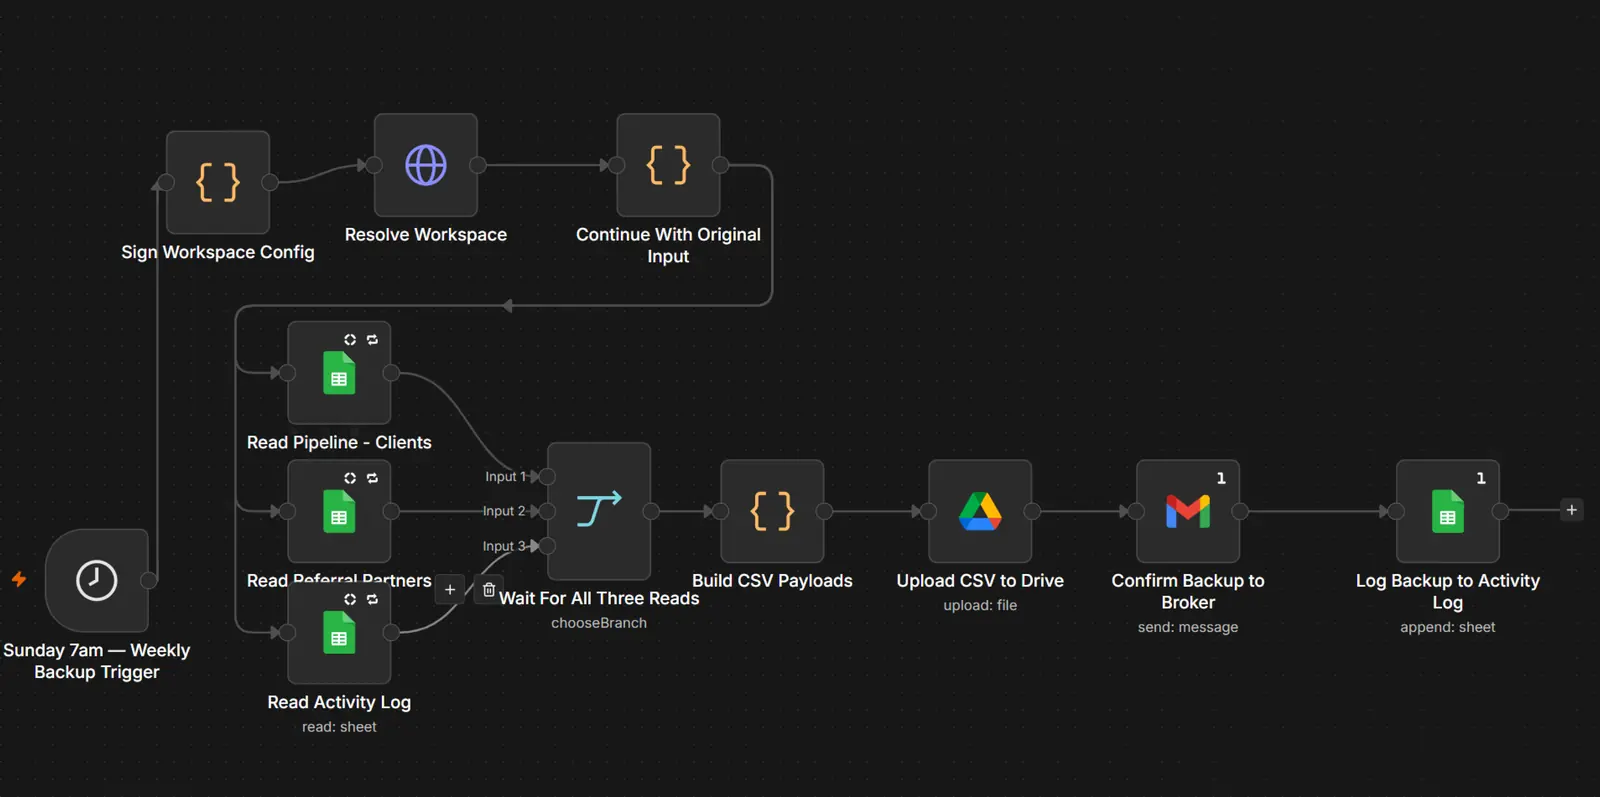
Task: Click the "chooseBranch" subtitle text
Action: 599,623
